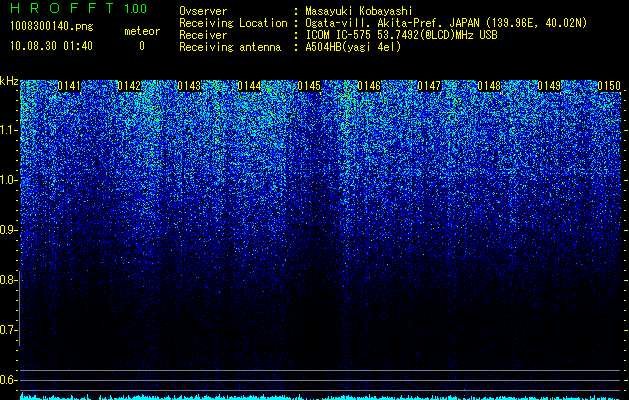Viewport: 629px width, 400px height.
Task: Click the kHz axis unit label
Action: pyautogui.click(x=9, y=81)
